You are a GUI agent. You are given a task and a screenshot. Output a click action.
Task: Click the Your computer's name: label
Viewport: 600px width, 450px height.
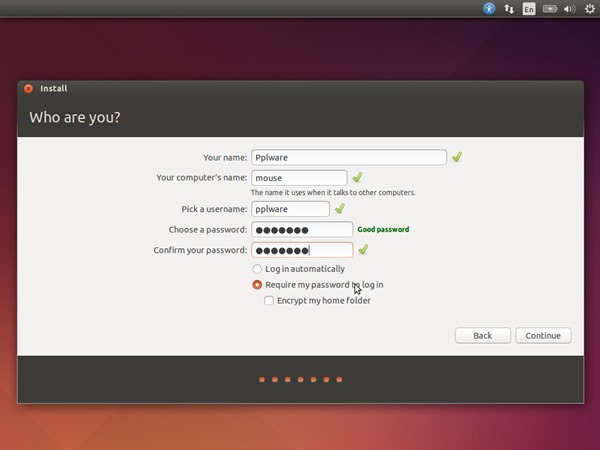(202, 178)
